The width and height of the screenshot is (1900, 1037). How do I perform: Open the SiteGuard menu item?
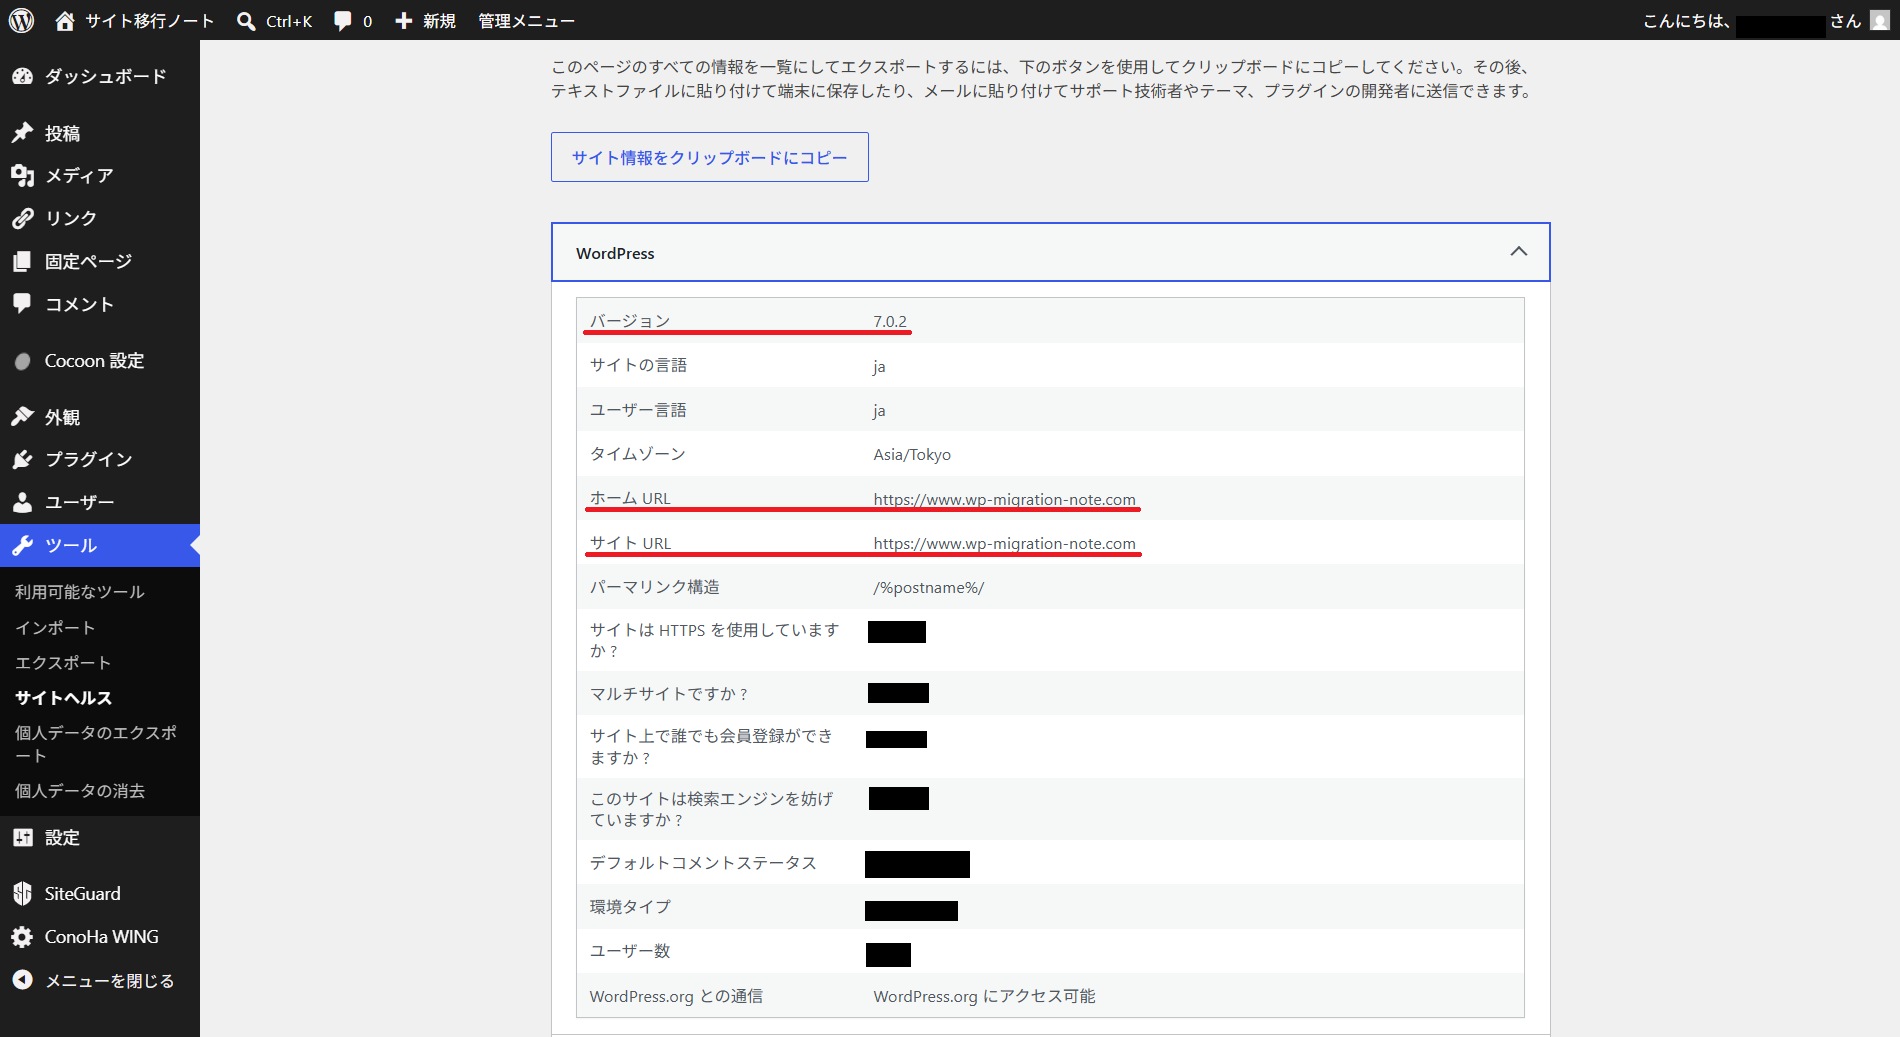click(x=100, y=893)
